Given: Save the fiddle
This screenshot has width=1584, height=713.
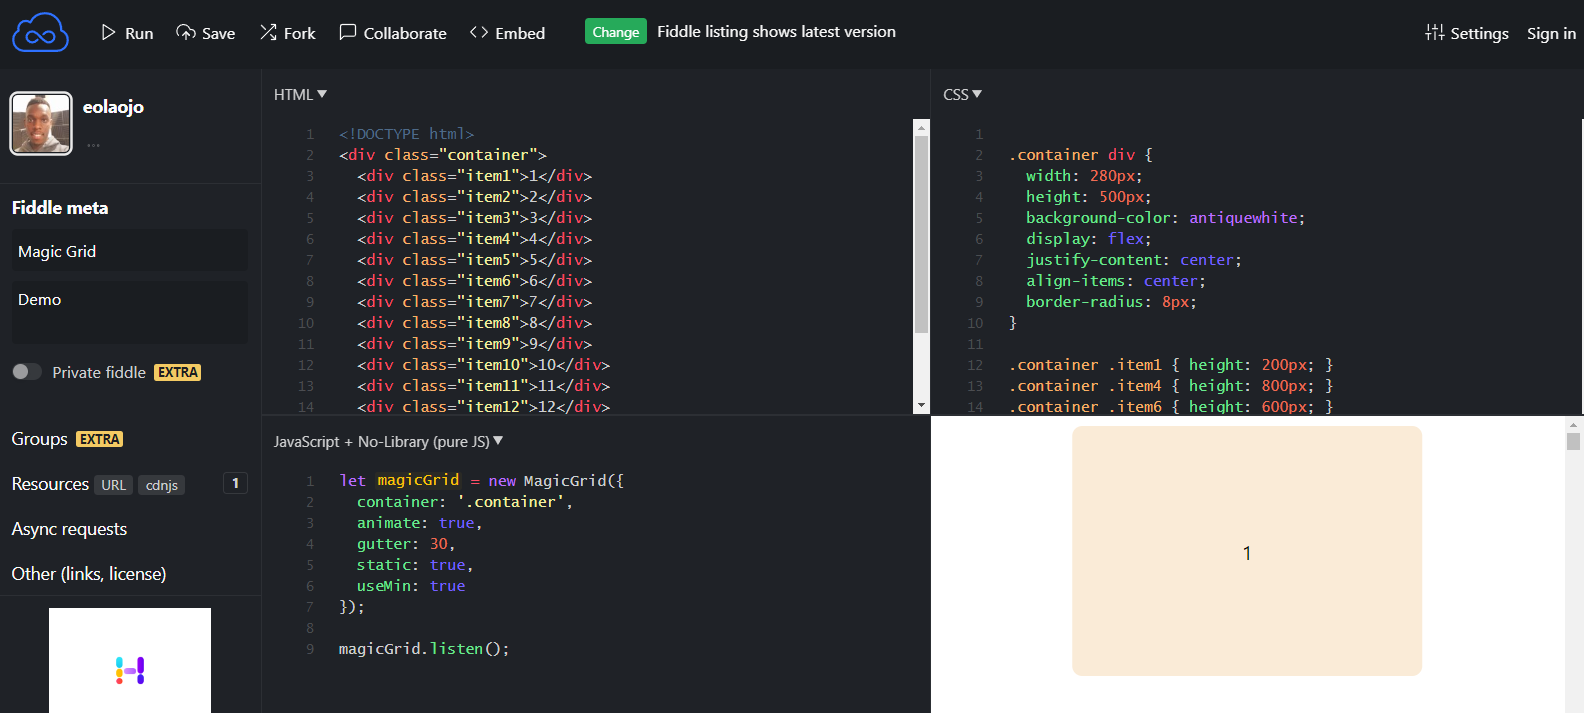Looking at the screenshot, I should point(206,33).
